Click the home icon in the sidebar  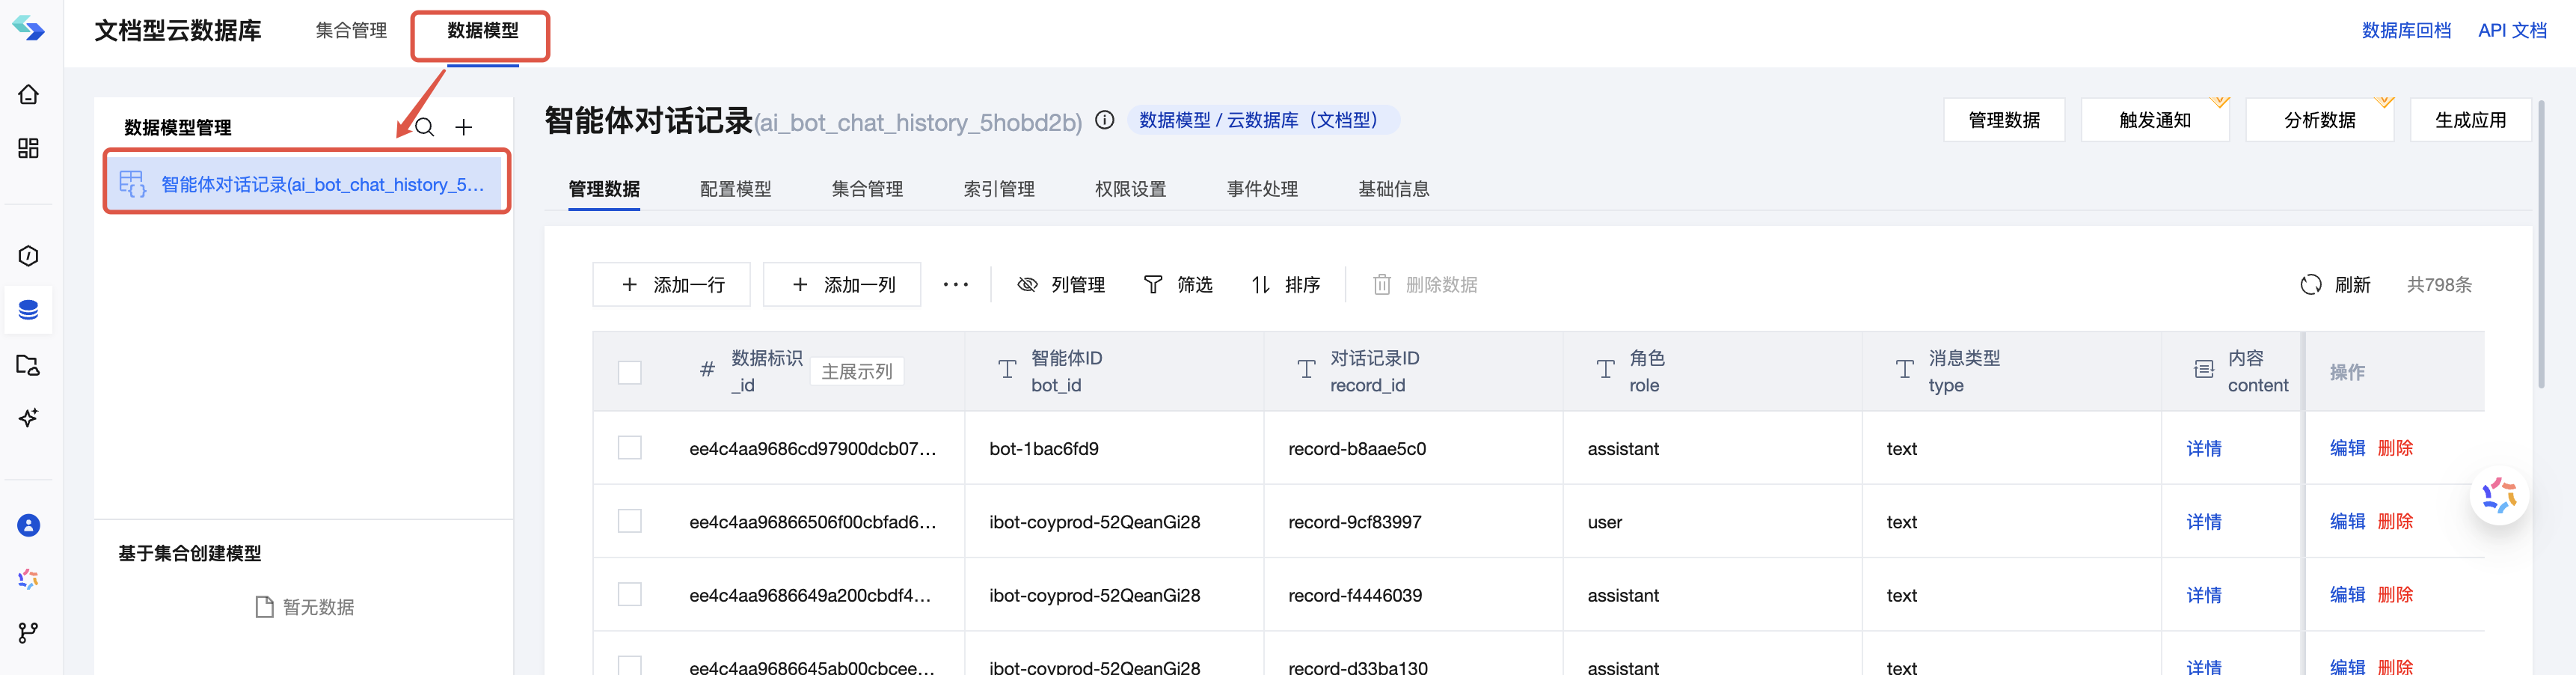coord(28,93)
